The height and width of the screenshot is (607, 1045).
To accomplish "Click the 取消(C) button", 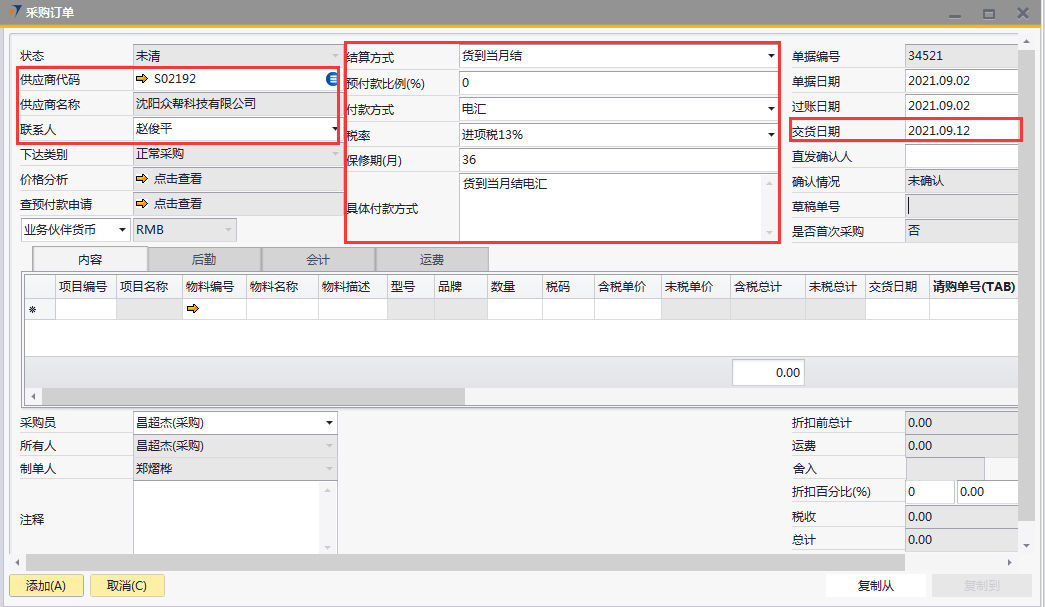I will click(127, 586).
